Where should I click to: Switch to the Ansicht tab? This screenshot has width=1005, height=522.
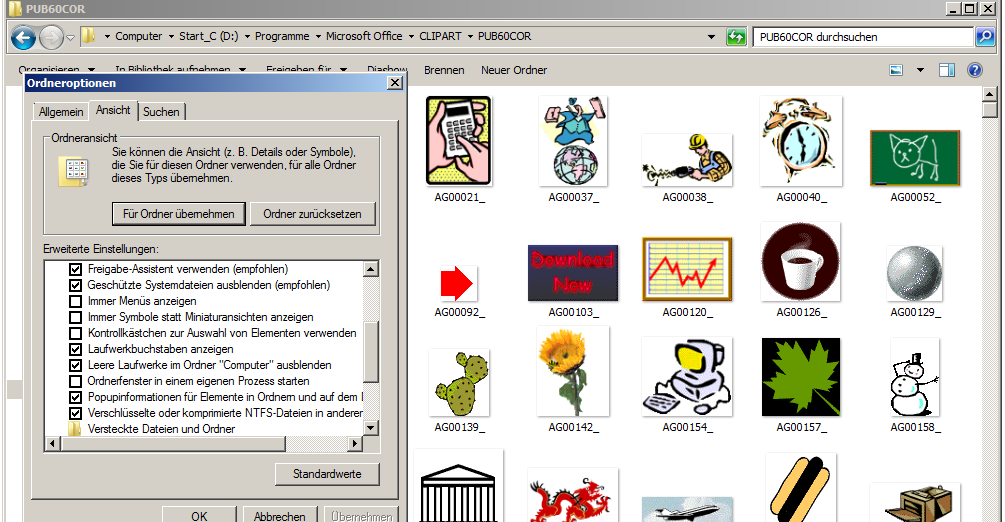tap(113, 110)
